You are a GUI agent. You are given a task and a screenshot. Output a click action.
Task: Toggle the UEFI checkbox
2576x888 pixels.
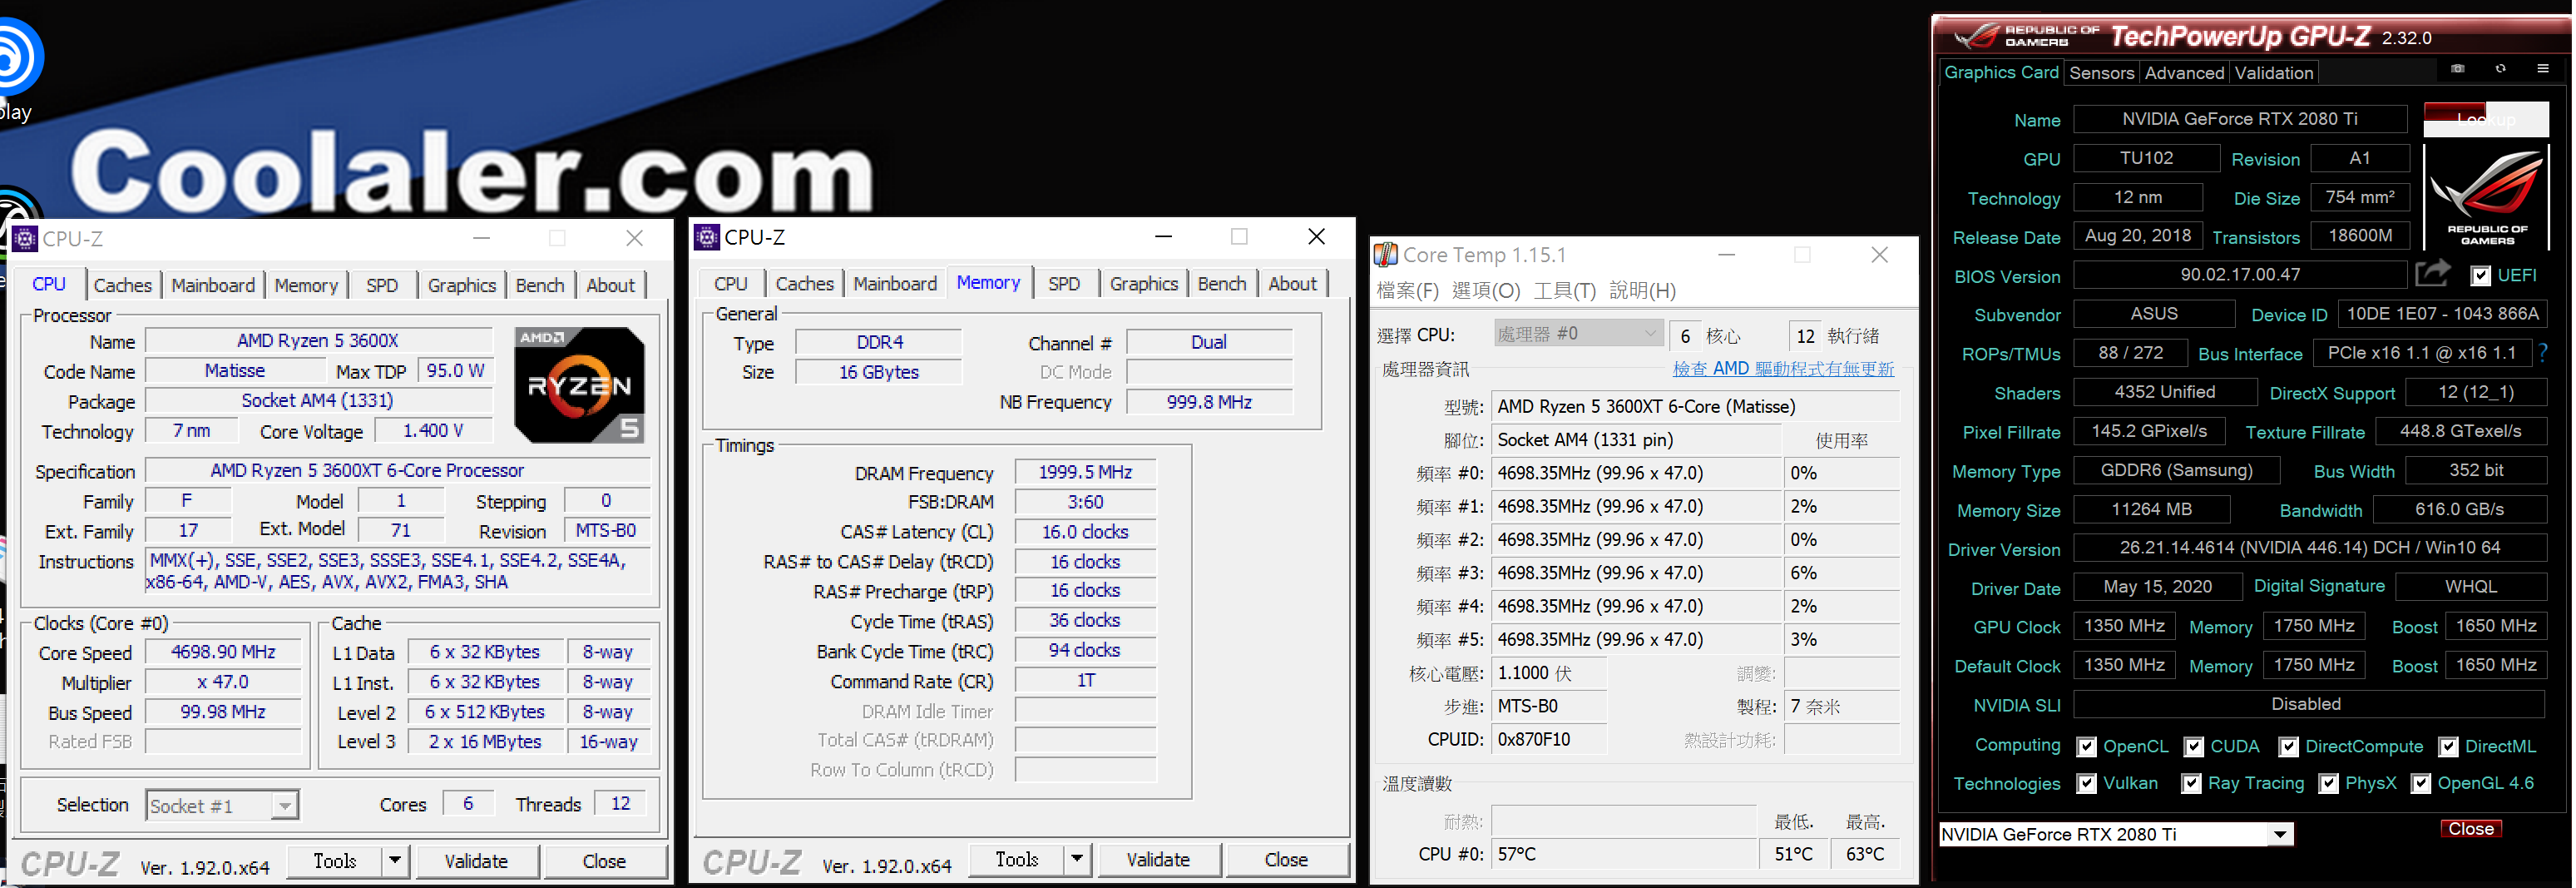tap(2480, 276)
